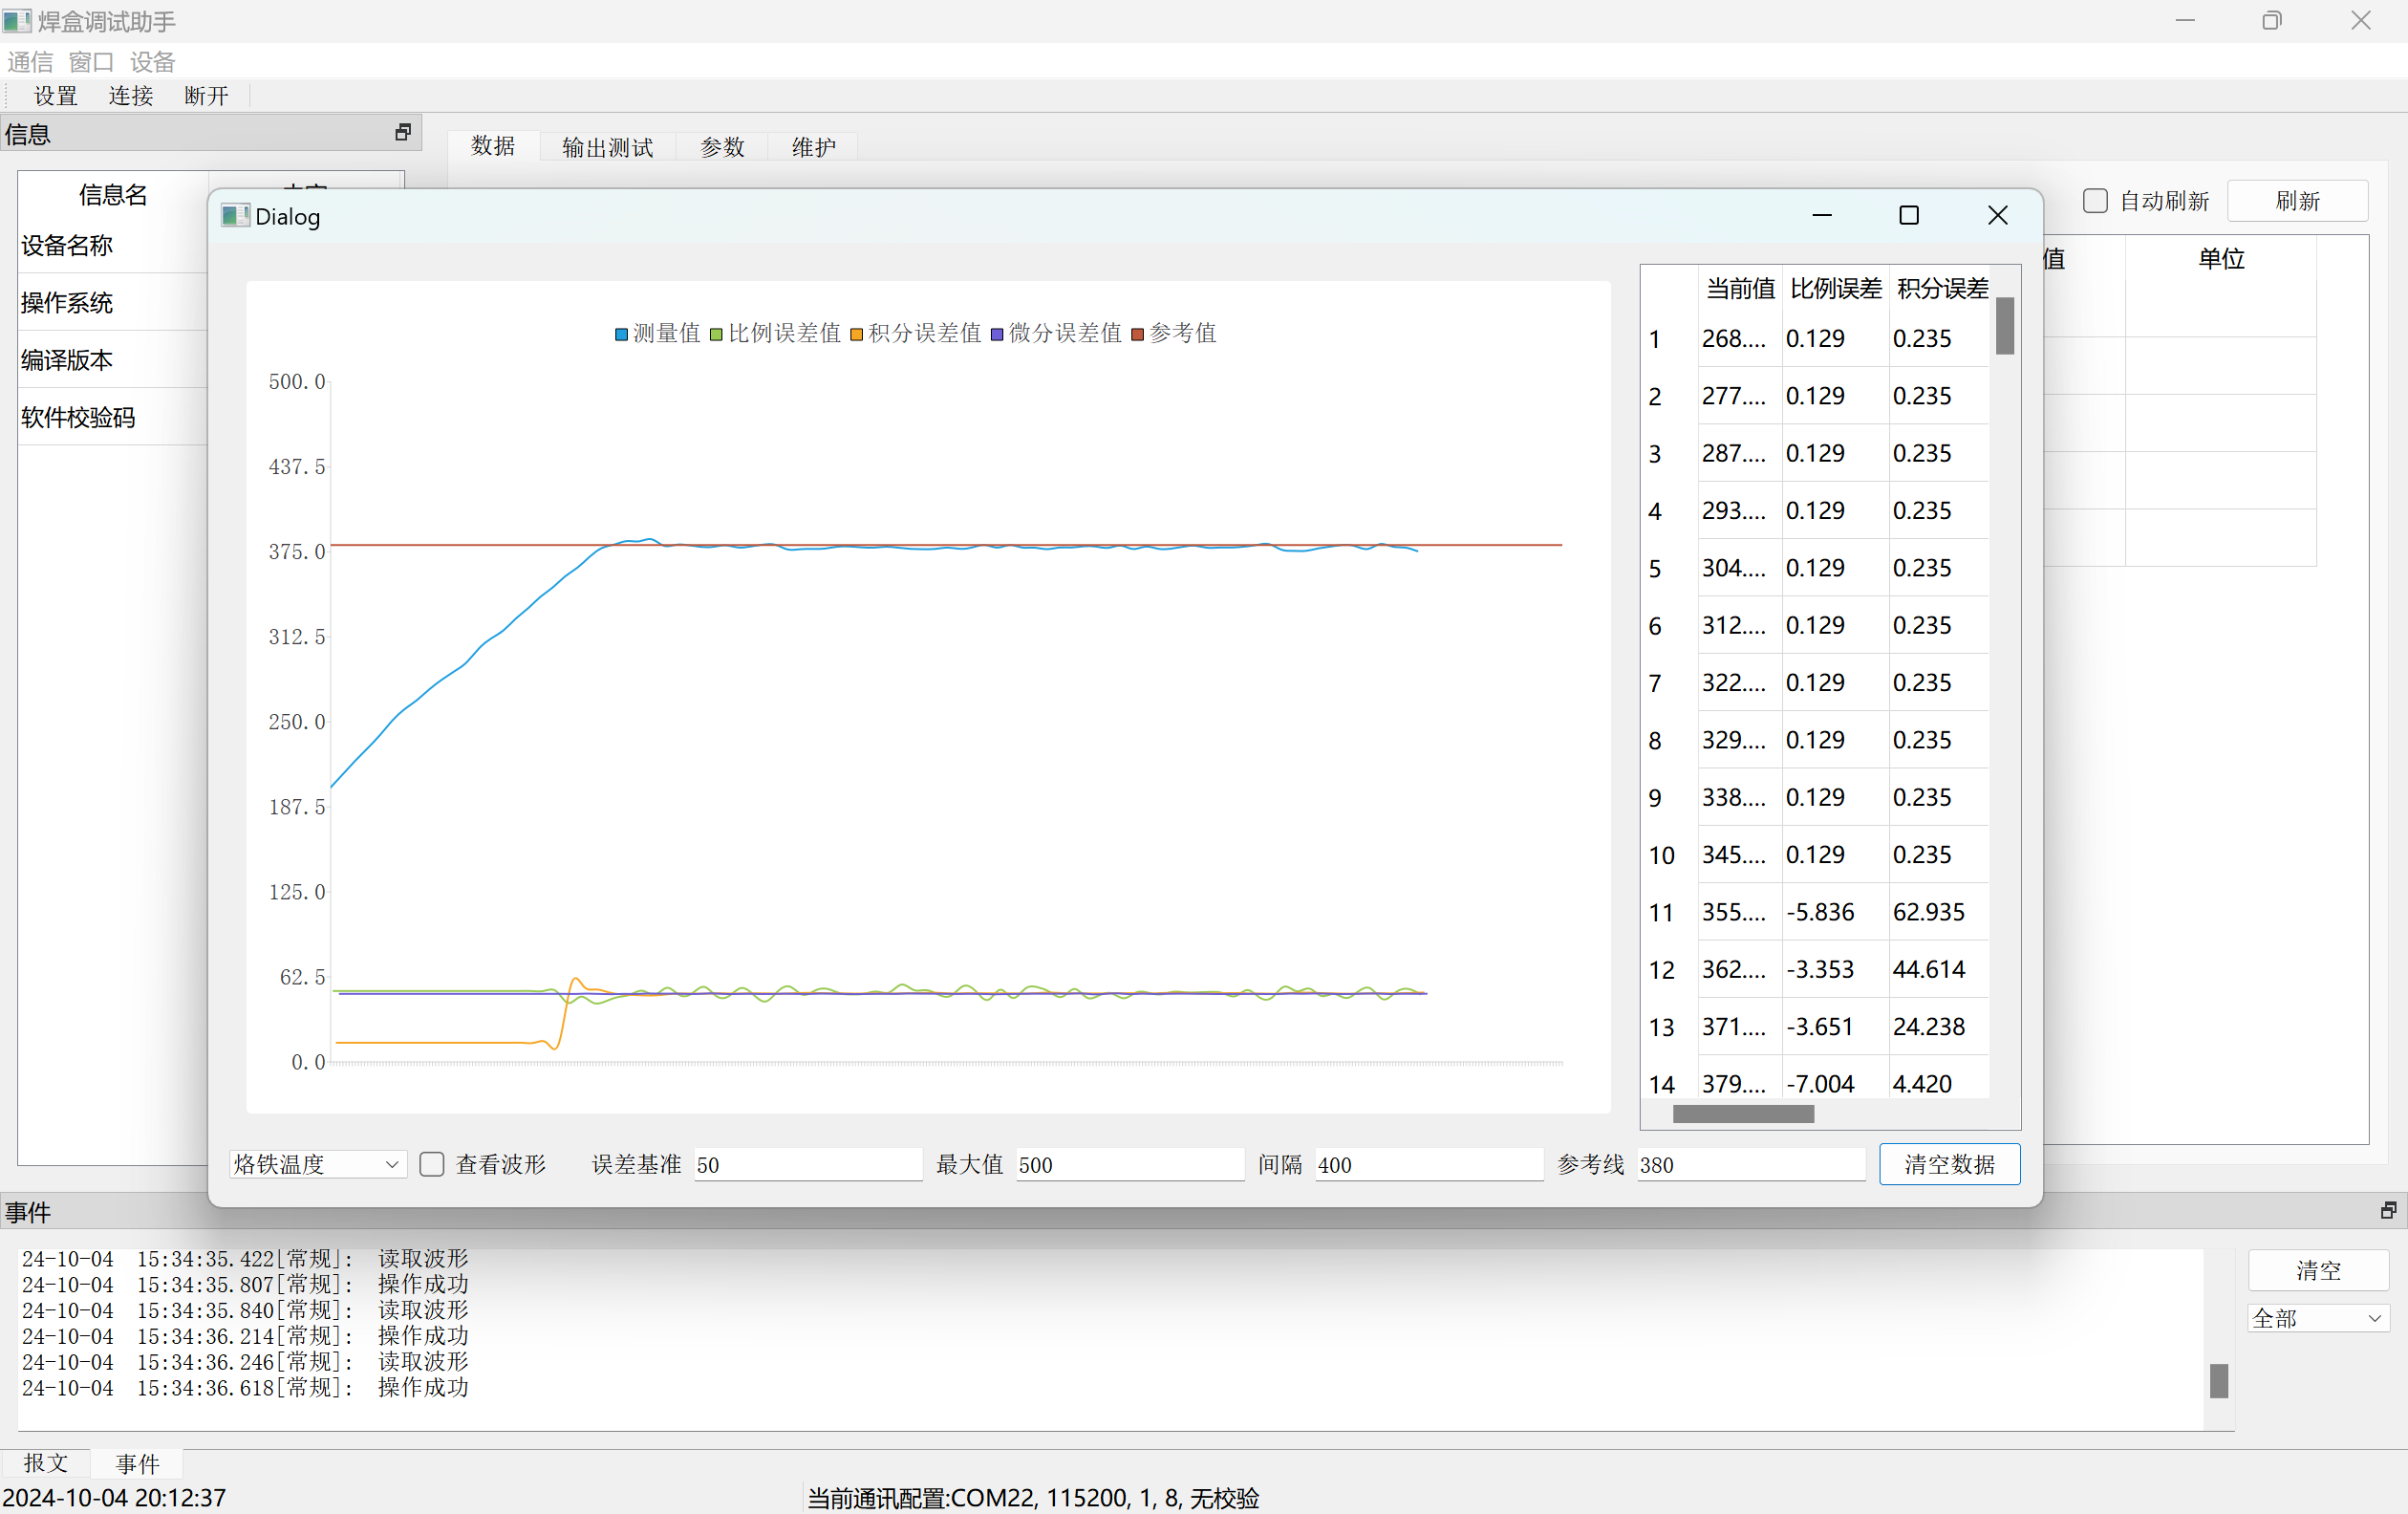Click the 最大值 input field

click(1130, 1164)
